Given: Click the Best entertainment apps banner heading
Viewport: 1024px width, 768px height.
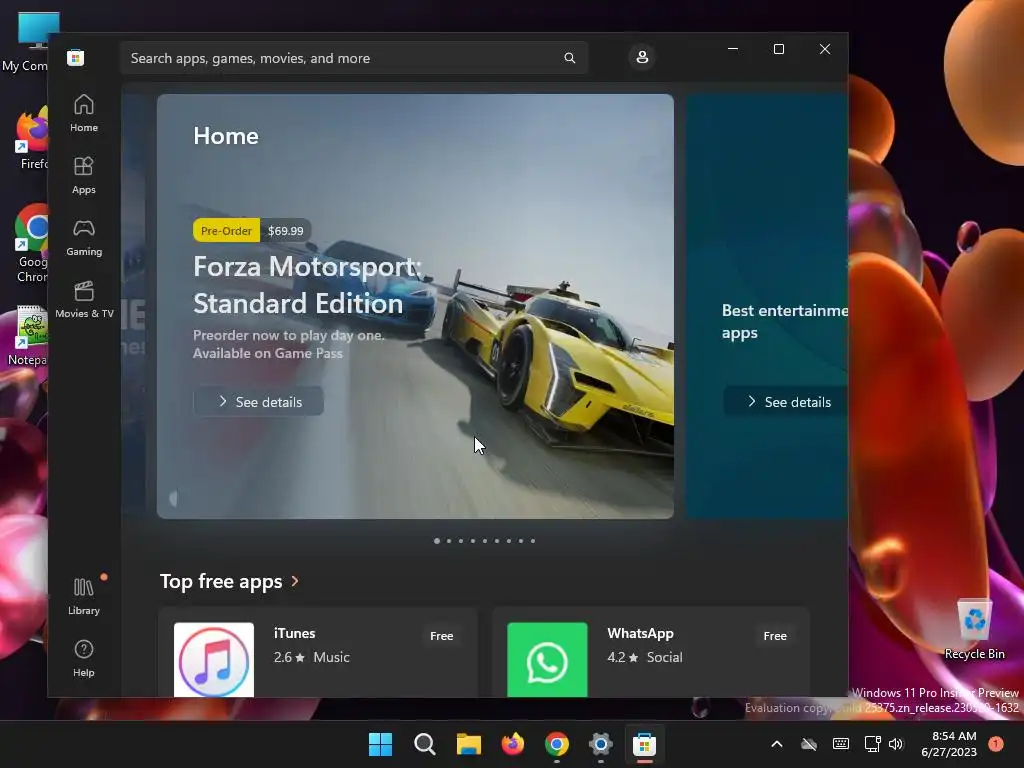Looking at the screenshot, I should click(785, 321).
